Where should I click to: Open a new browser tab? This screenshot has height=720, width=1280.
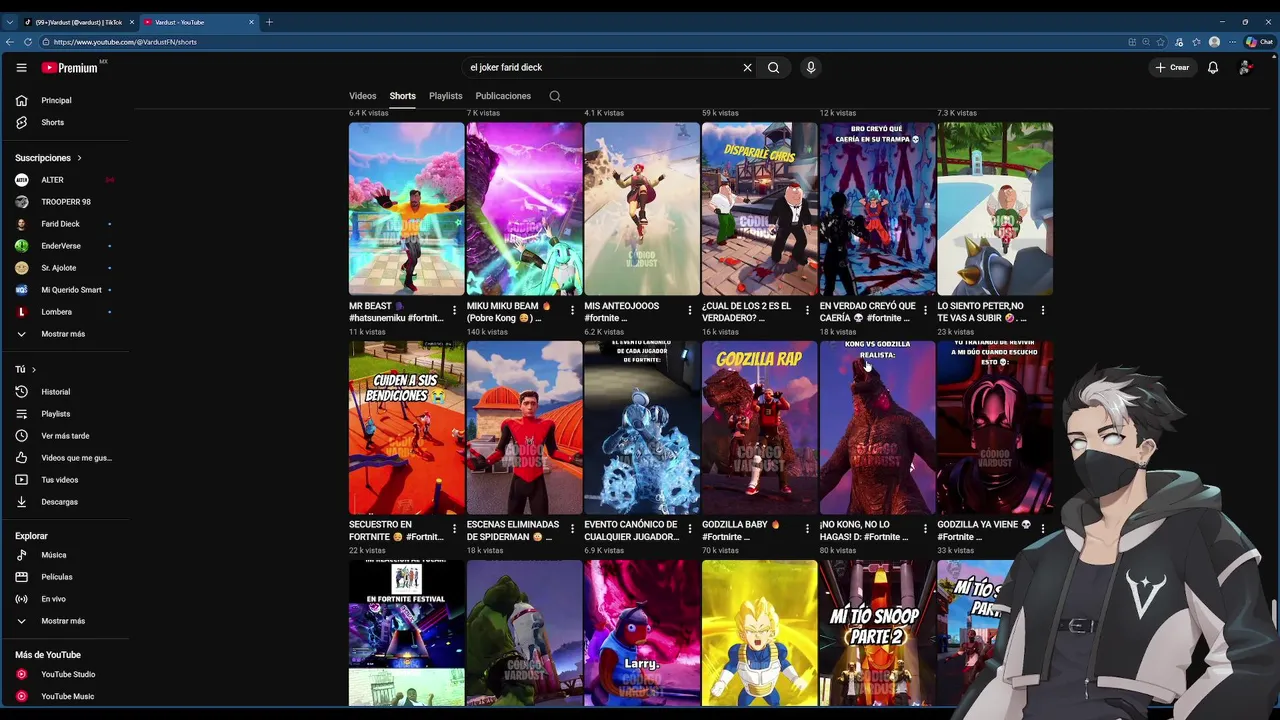point(269,22)
